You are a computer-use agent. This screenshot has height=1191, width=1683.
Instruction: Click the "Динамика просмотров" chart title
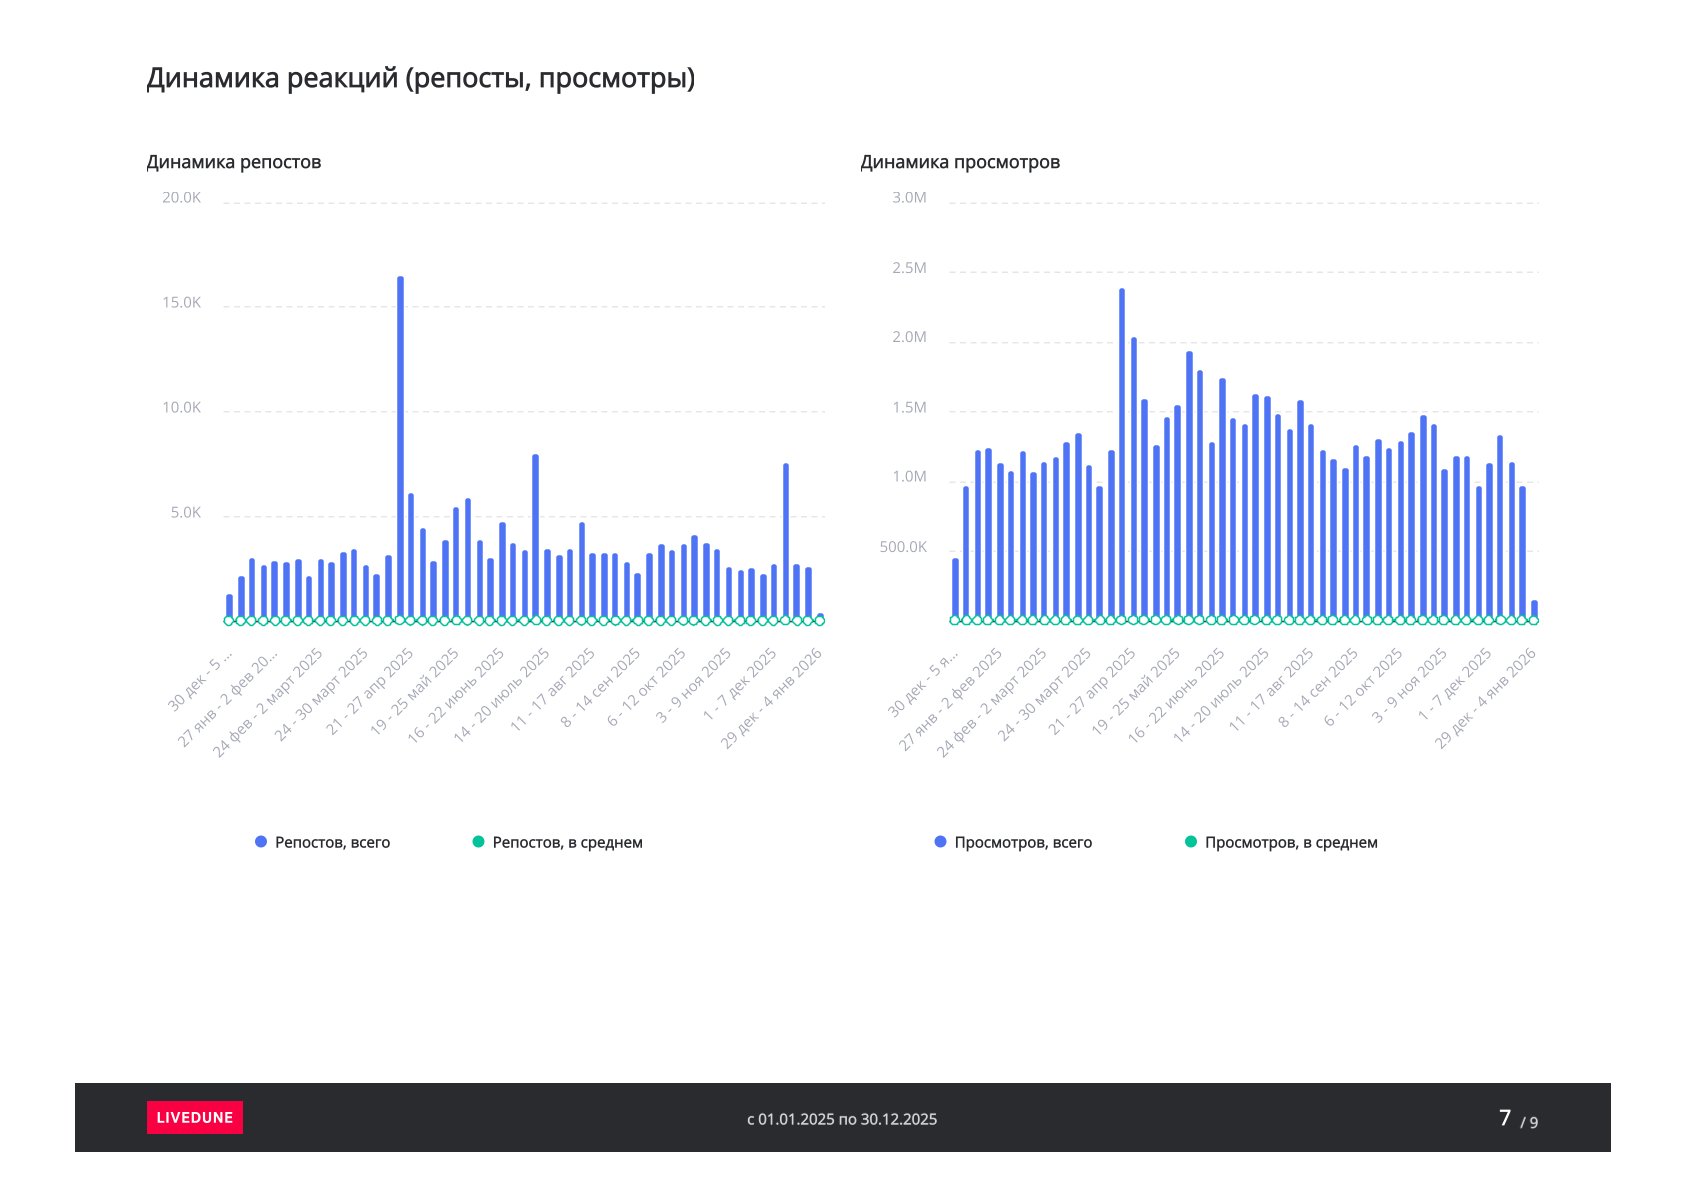coord(959,162)
